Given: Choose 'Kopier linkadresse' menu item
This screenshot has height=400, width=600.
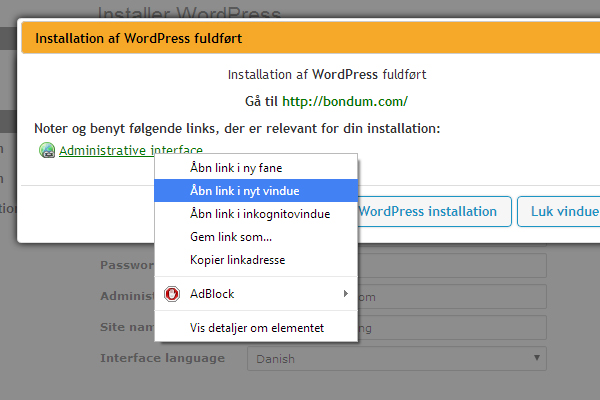Looking at the screenshot, I should point(256,260).
